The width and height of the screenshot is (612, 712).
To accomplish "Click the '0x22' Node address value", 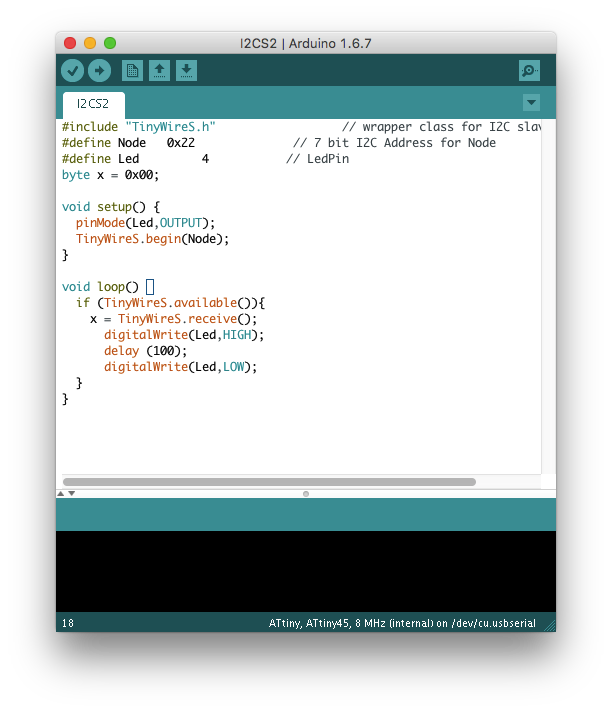I will [x=181, y=143].
